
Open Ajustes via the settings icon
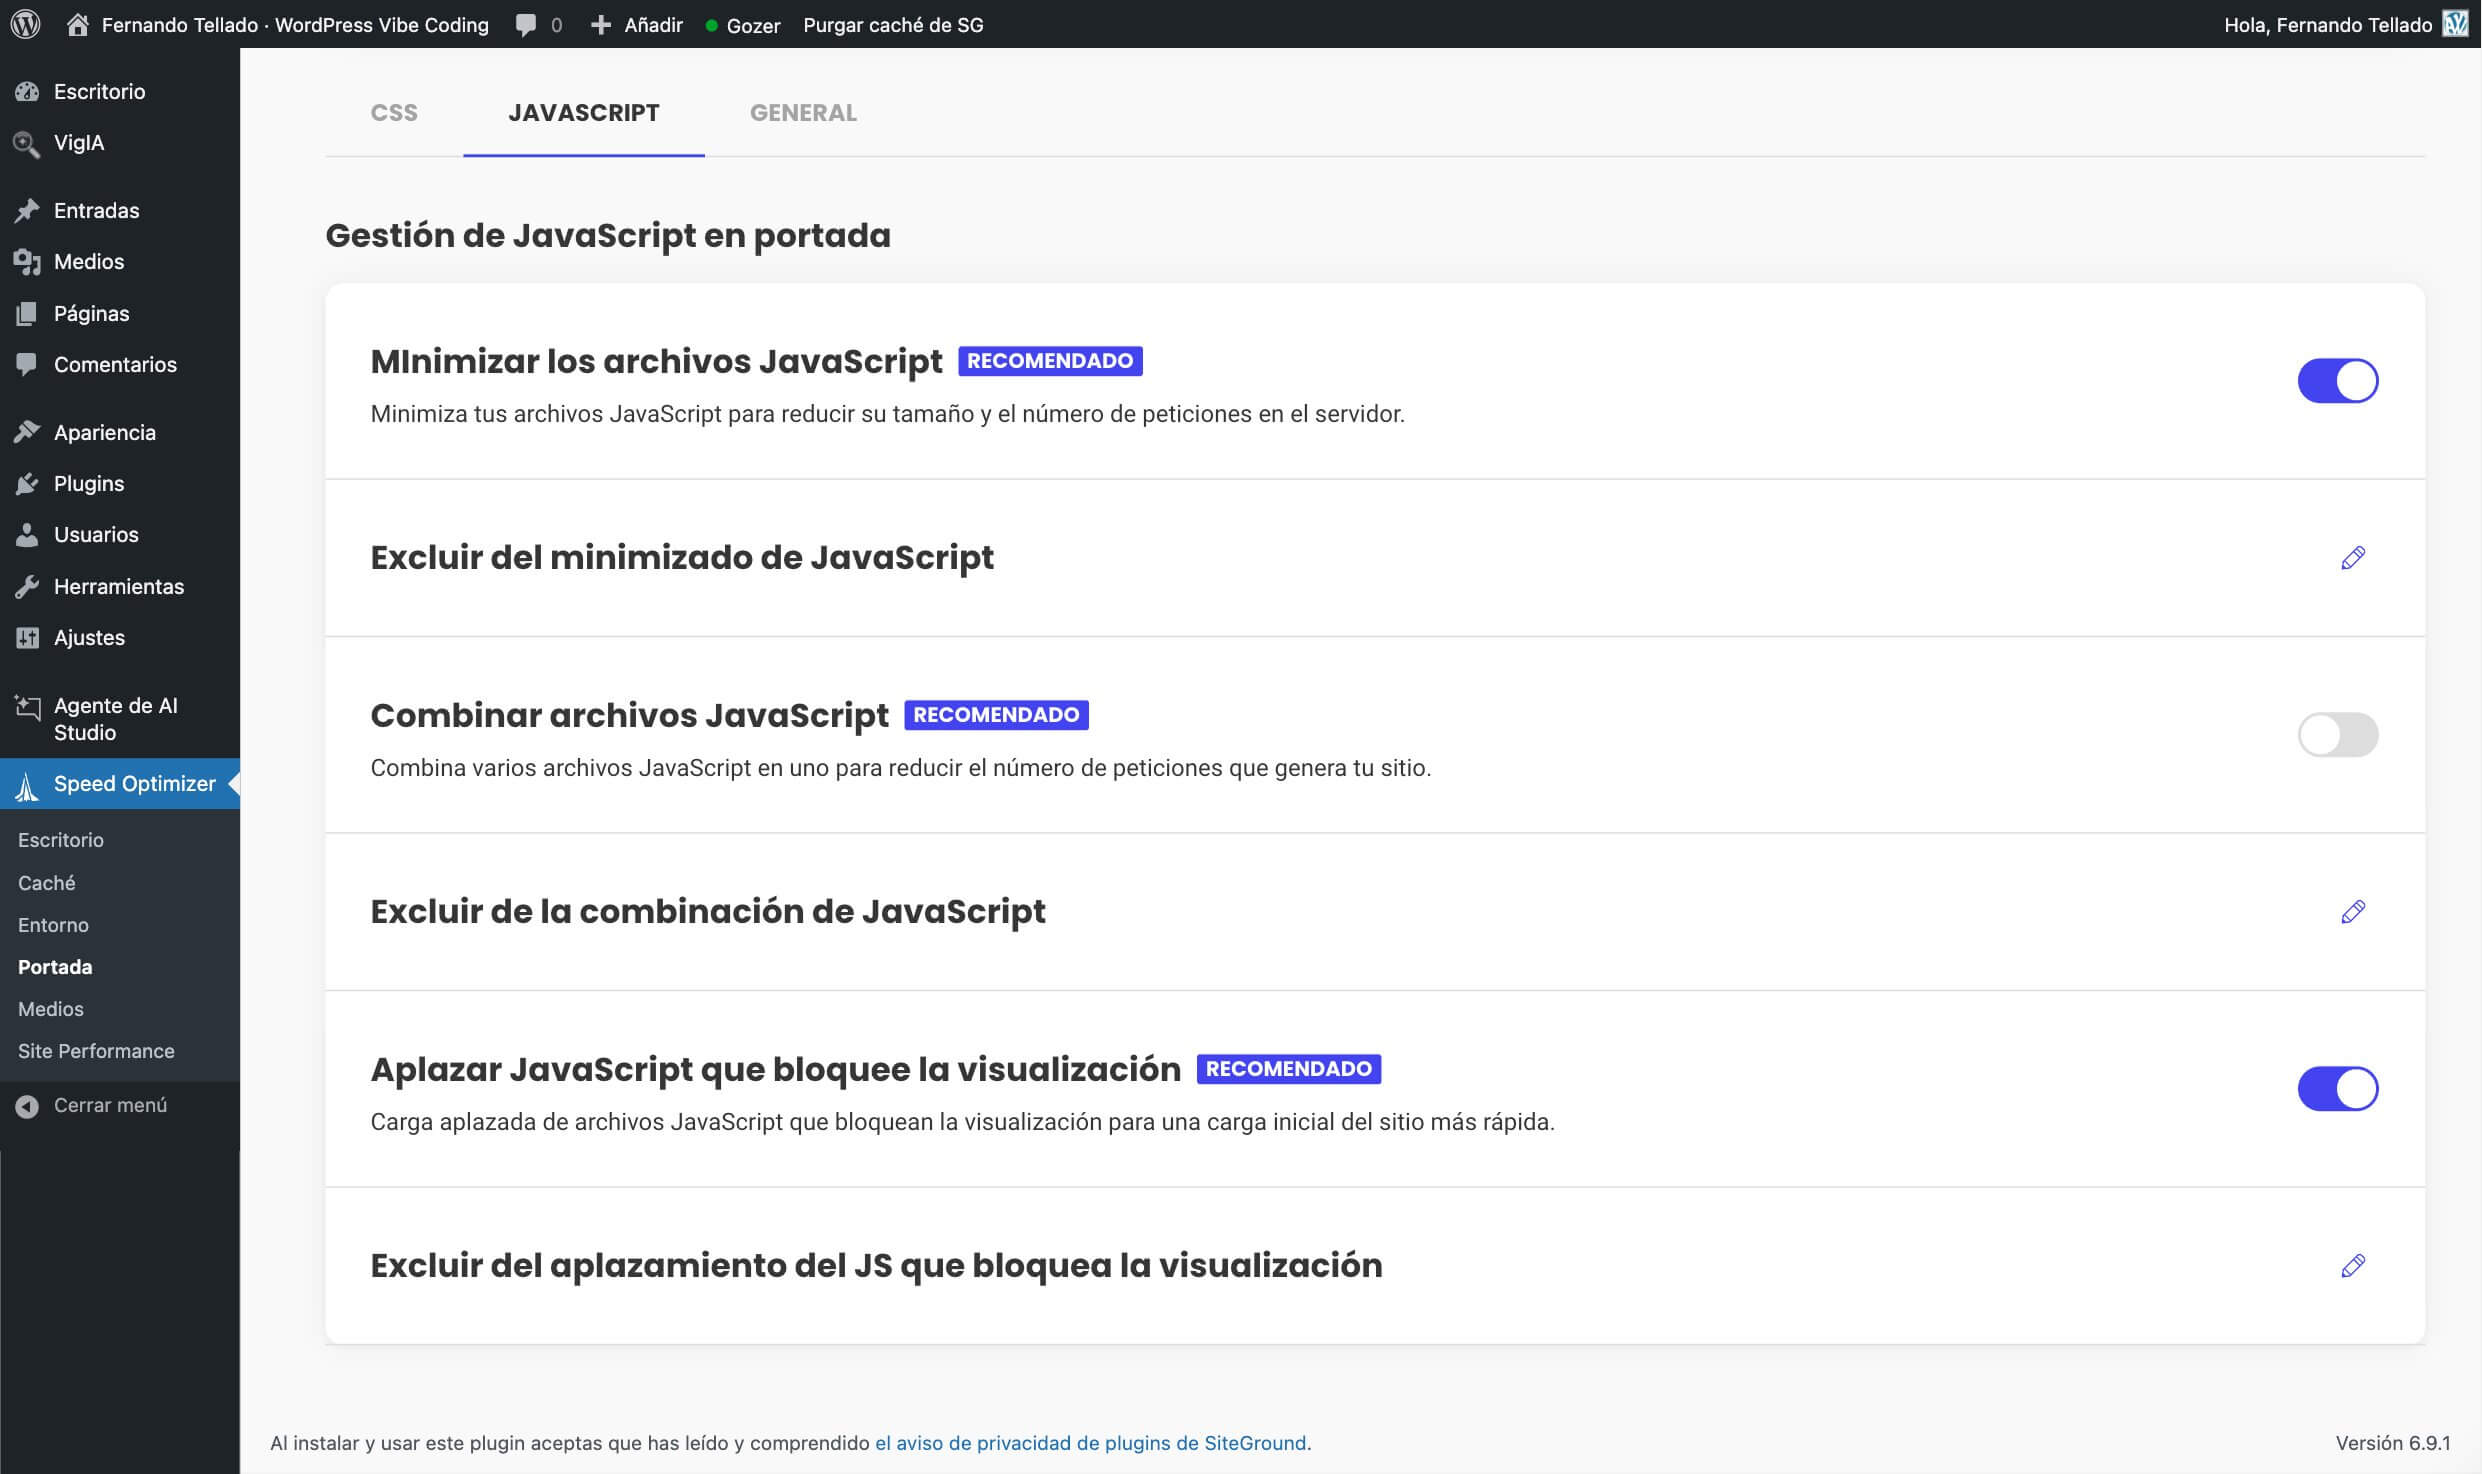tap(27, 637)
